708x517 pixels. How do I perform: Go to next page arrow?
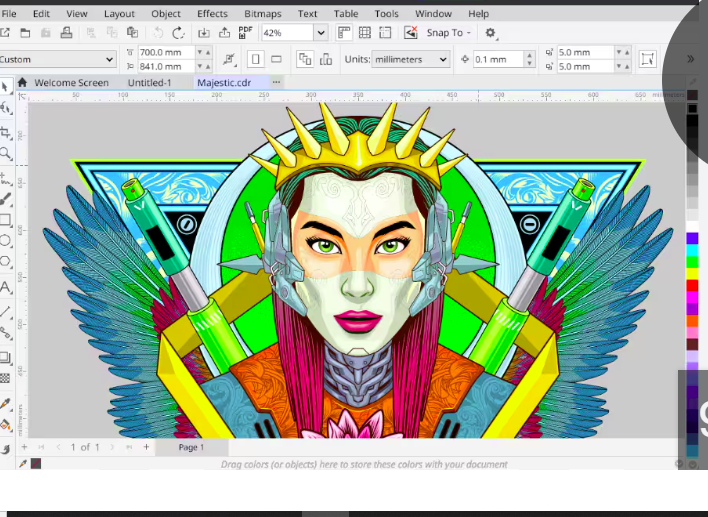tap(112, 447)
